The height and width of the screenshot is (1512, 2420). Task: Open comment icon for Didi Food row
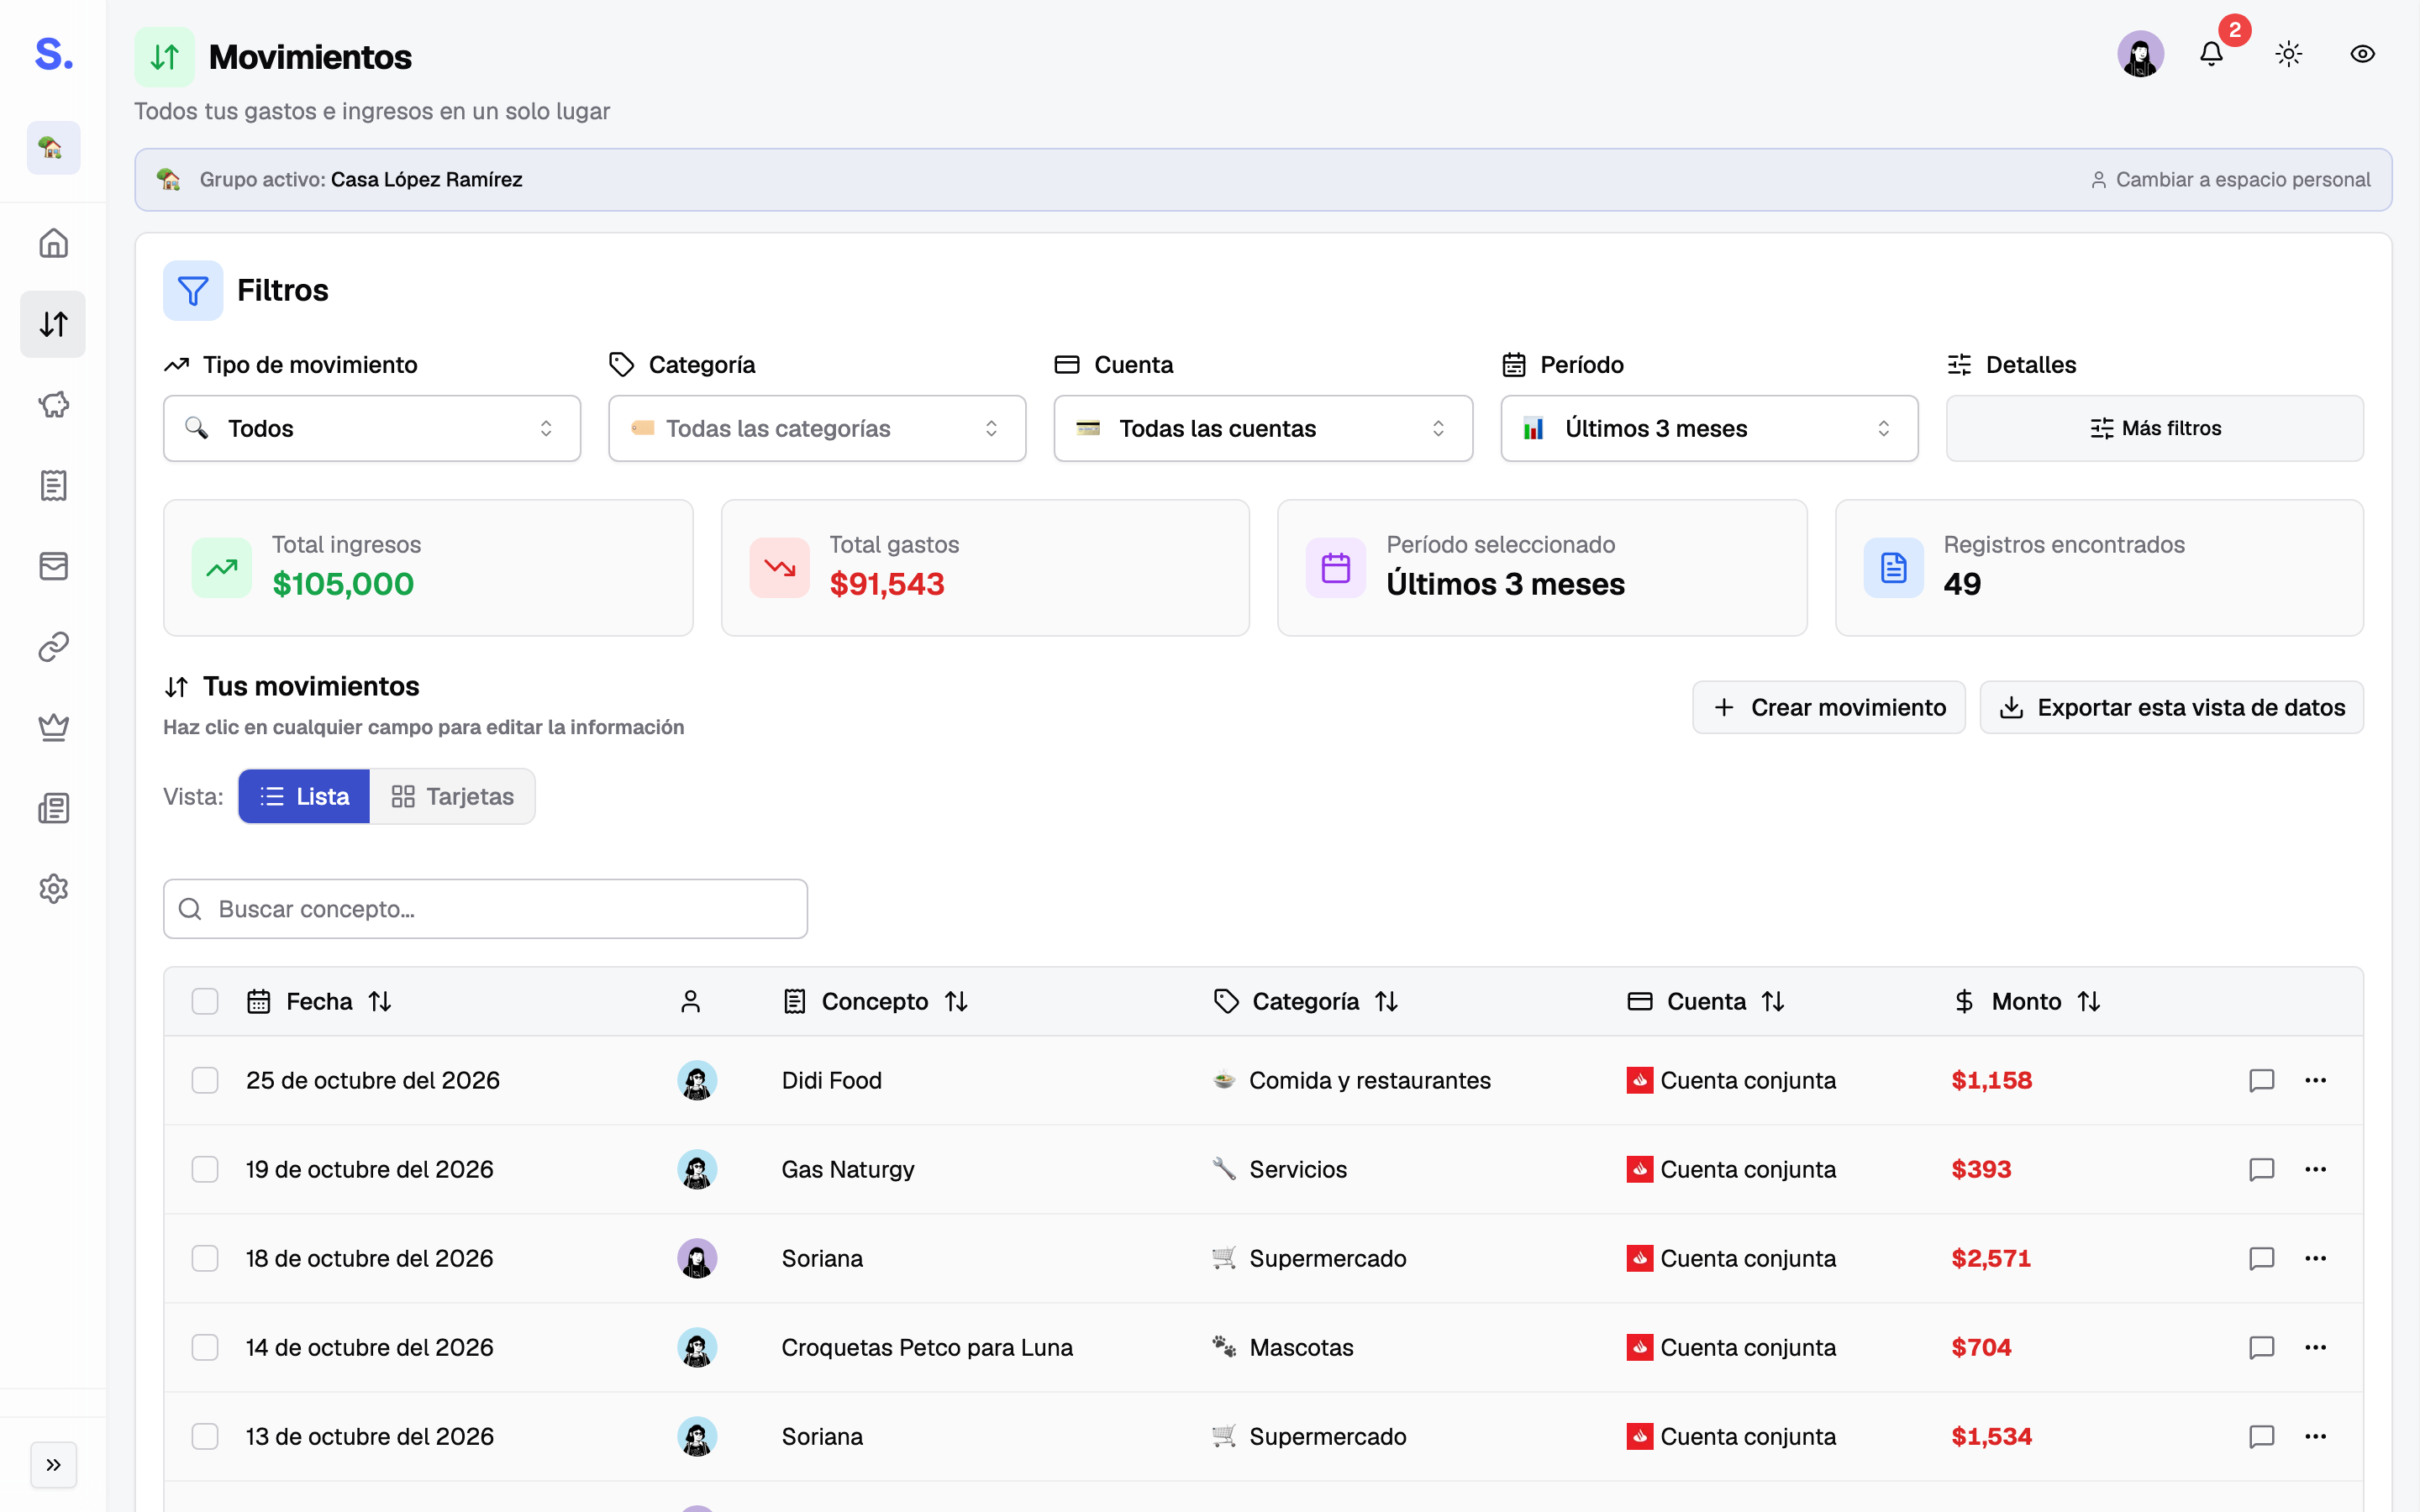[2262, 1080]
